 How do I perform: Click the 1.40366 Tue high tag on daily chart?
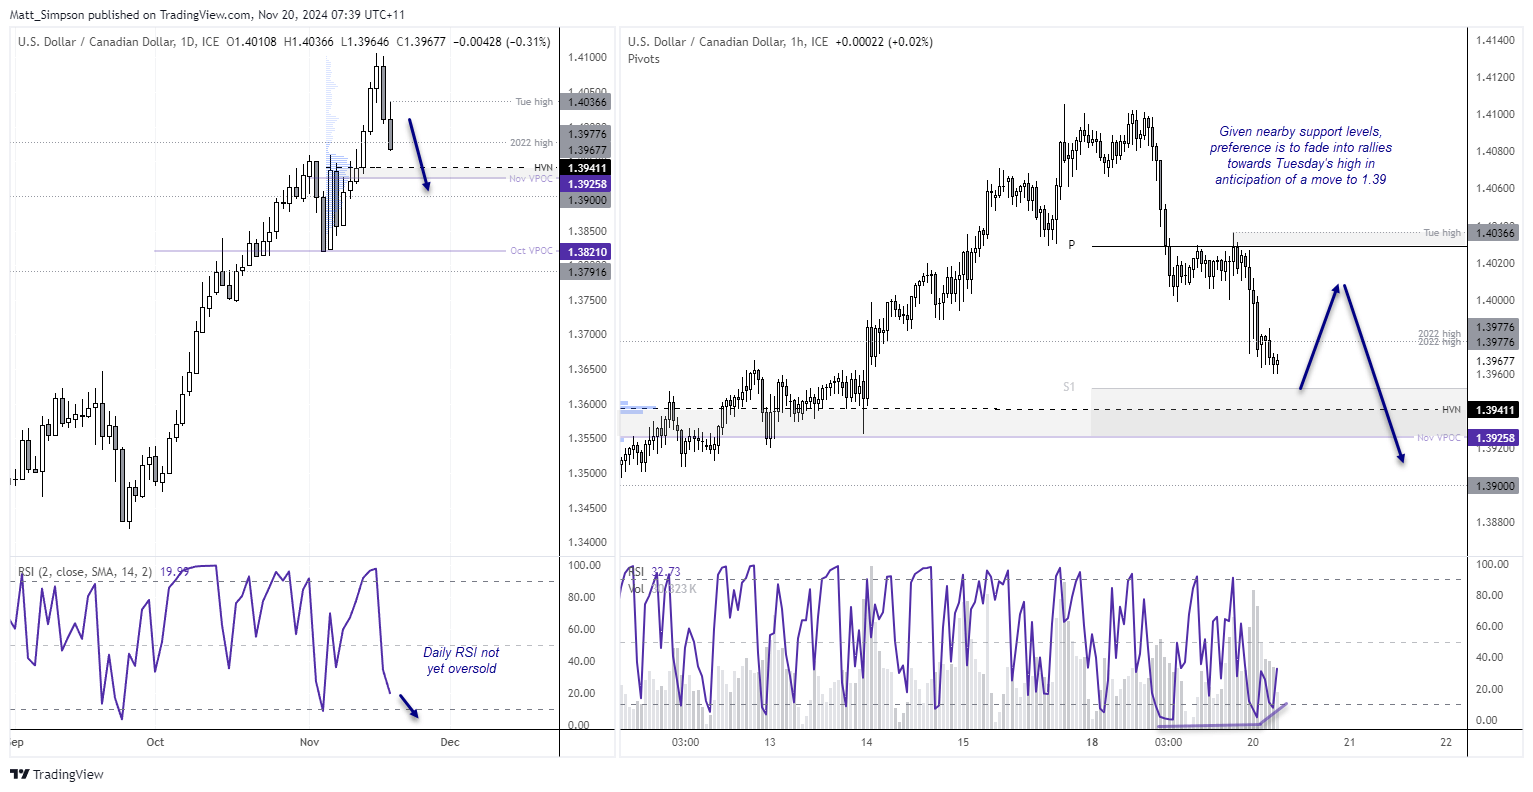pos(586,102)
